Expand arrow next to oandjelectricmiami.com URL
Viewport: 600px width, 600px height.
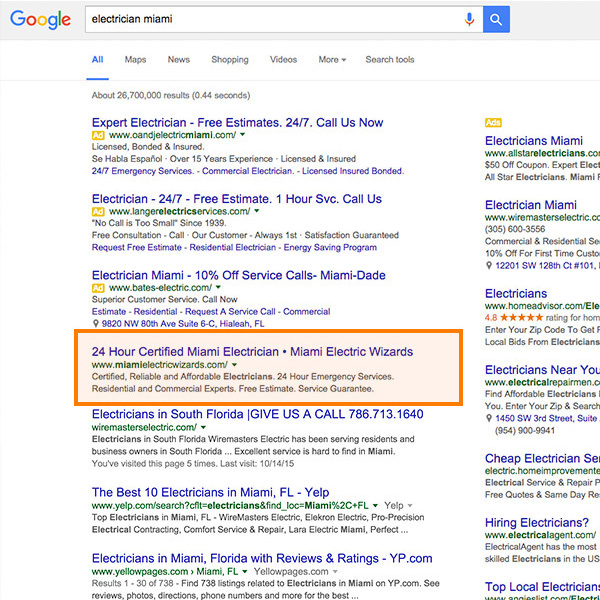coord(243,134)
